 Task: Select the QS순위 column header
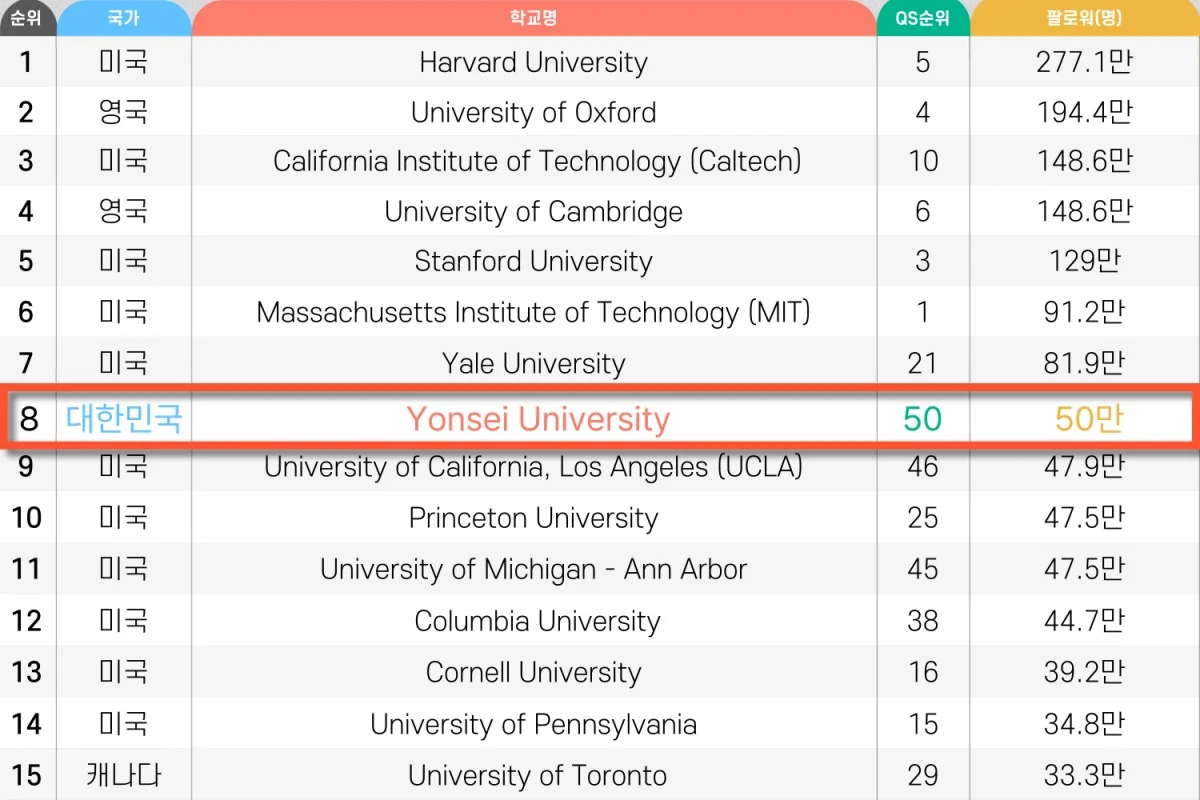click(922, 18)
